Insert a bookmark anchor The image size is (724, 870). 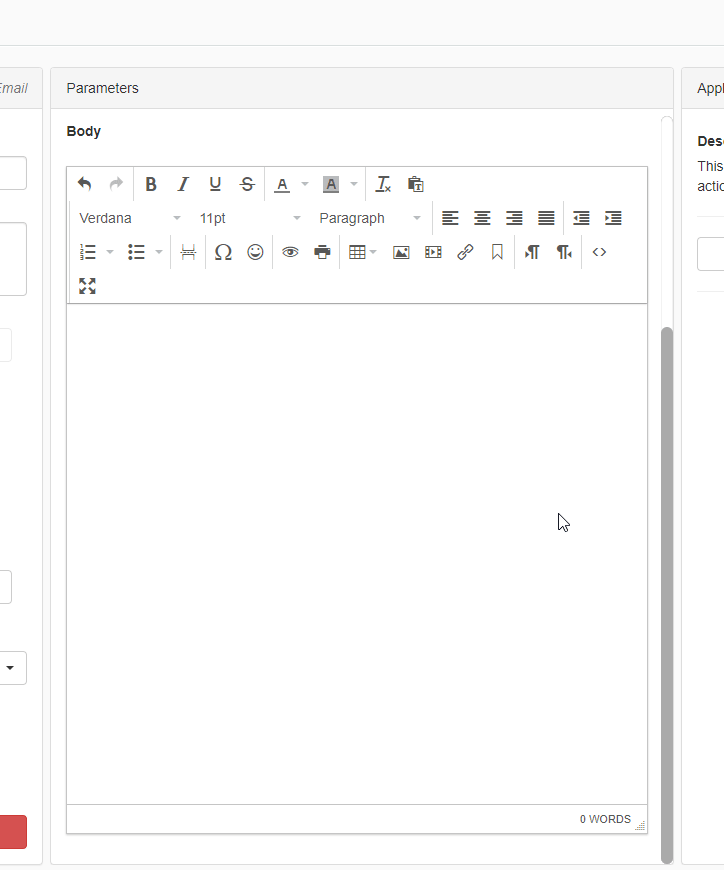[x=497, y=252]
